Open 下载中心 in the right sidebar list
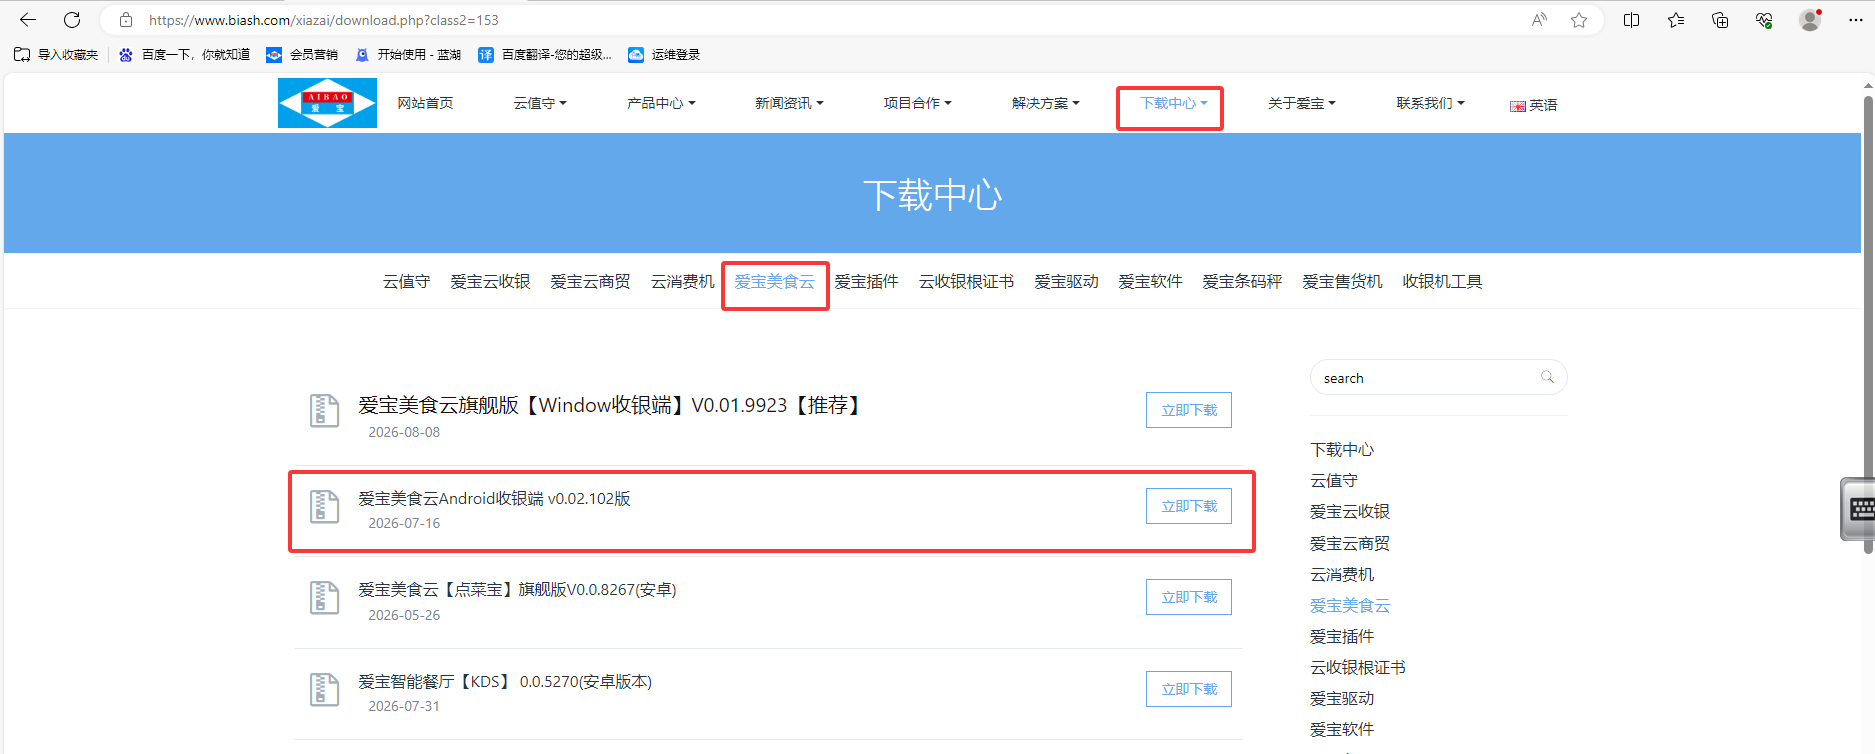Viewport: 1875px width, 754px height. pos(1342,450)
